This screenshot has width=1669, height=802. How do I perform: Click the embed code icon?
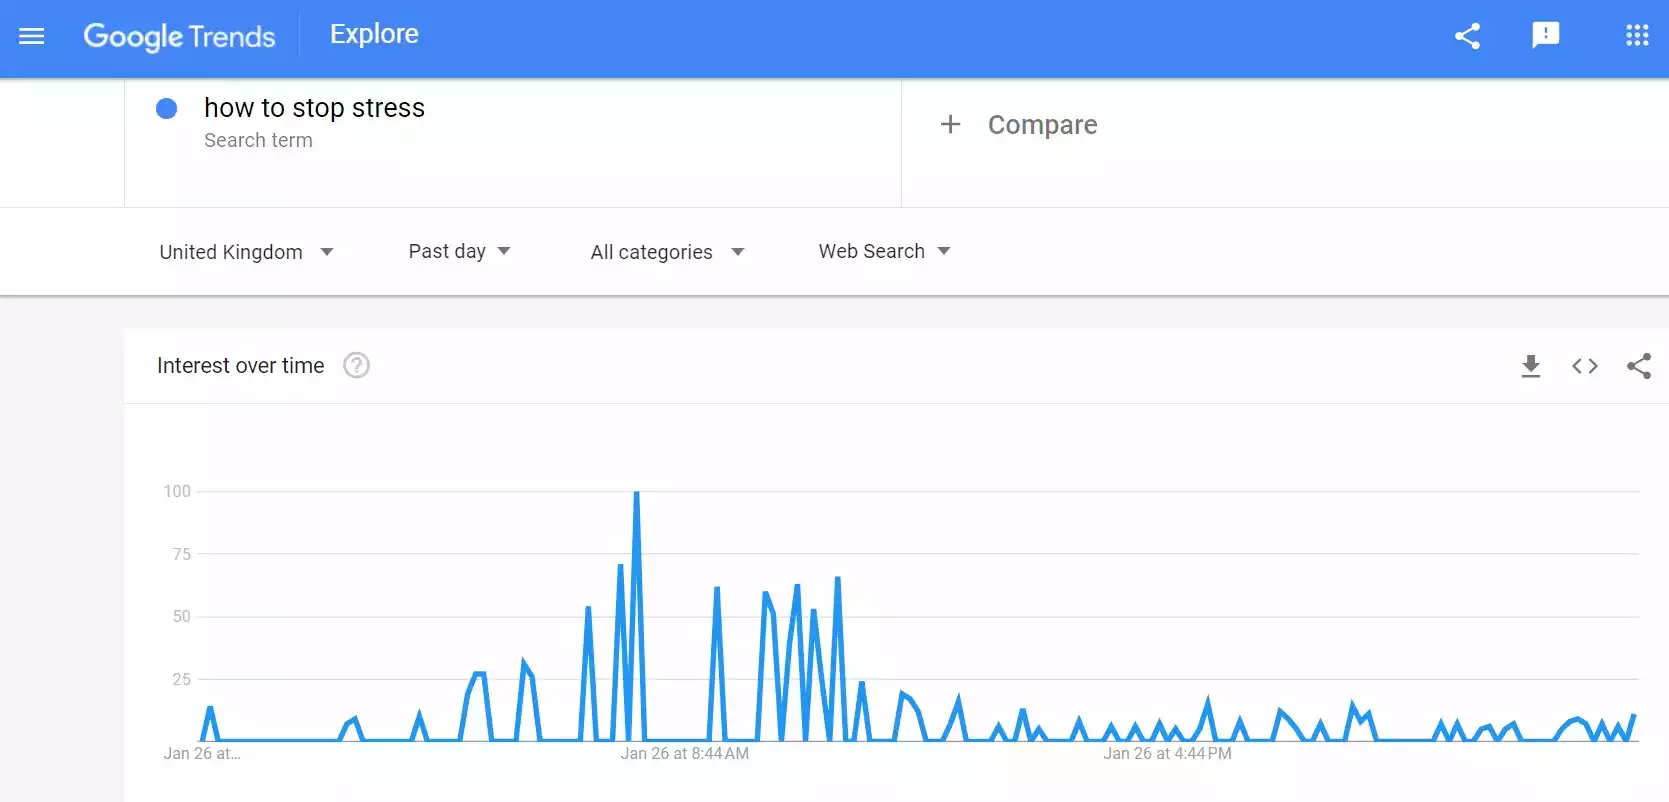[1584, 366]
